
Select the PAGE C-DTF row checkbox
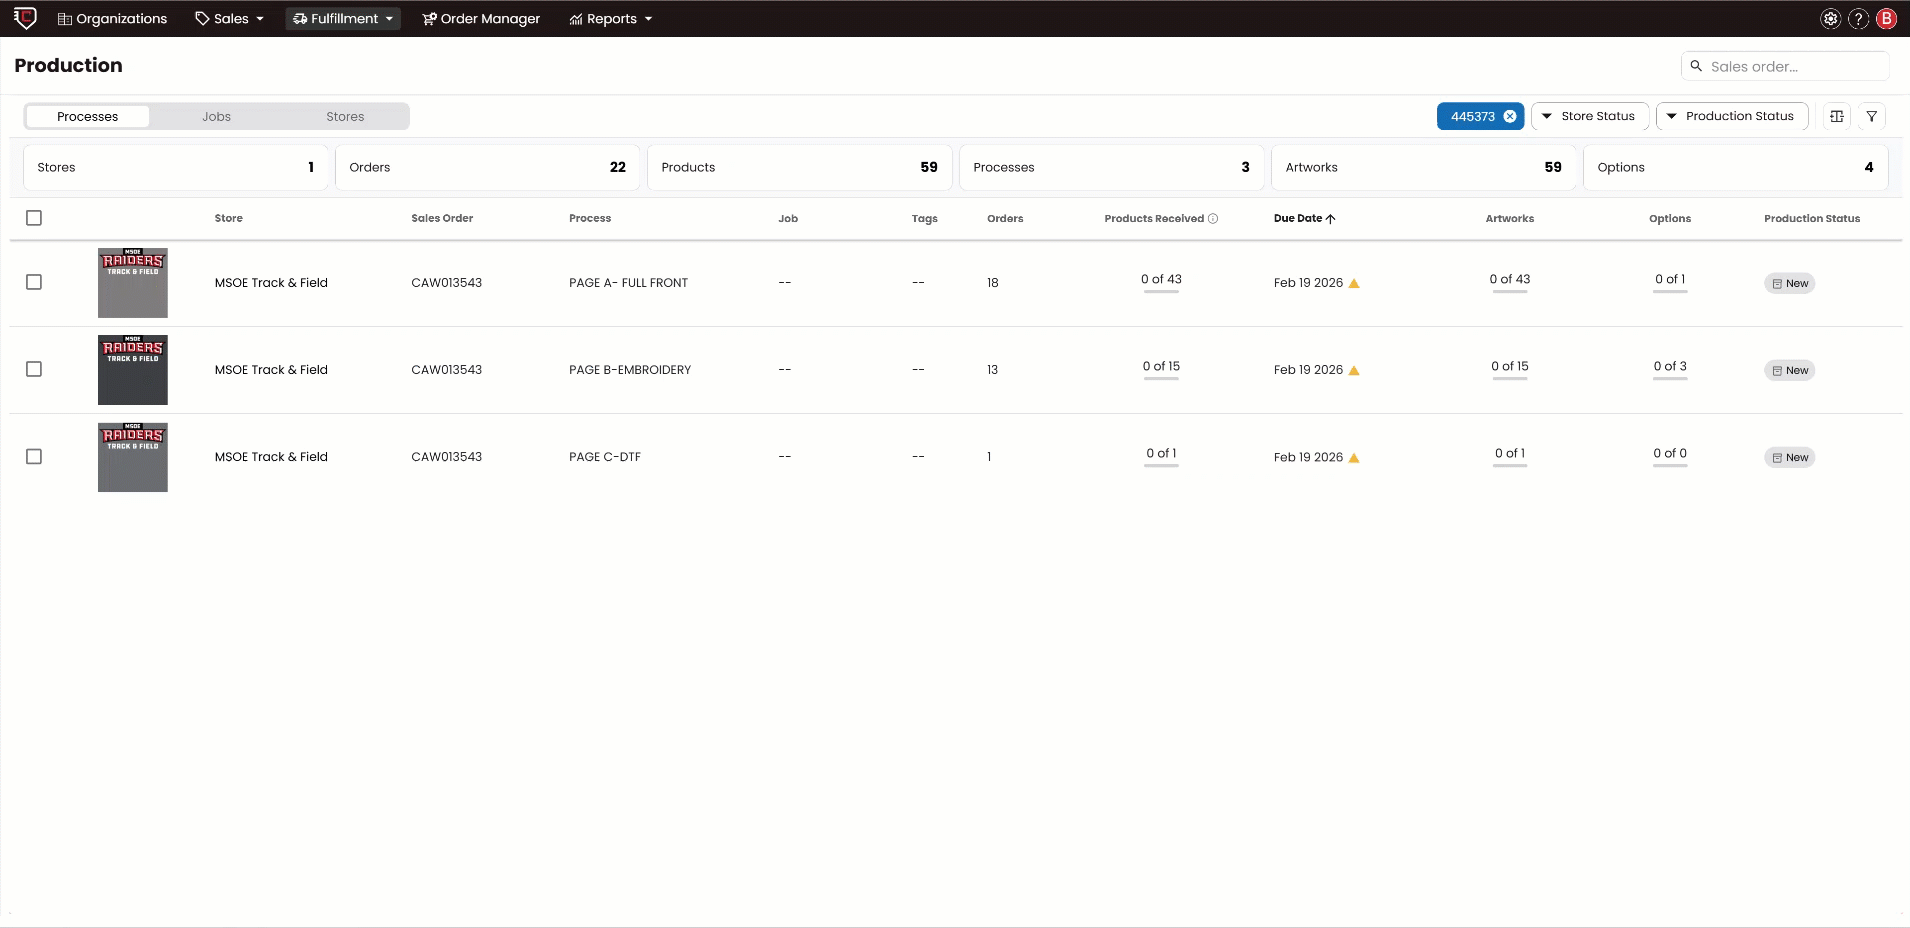tap(34, 457)
